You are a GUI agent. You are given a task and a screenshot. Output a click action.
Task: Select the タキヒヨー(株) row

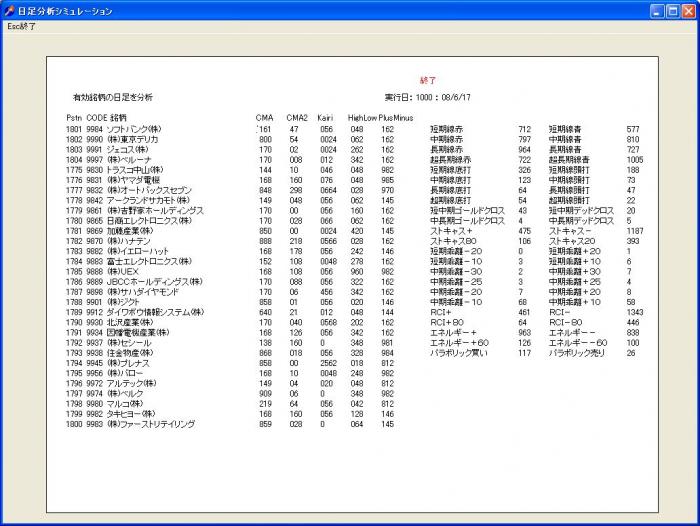click(x=230, y=414)
